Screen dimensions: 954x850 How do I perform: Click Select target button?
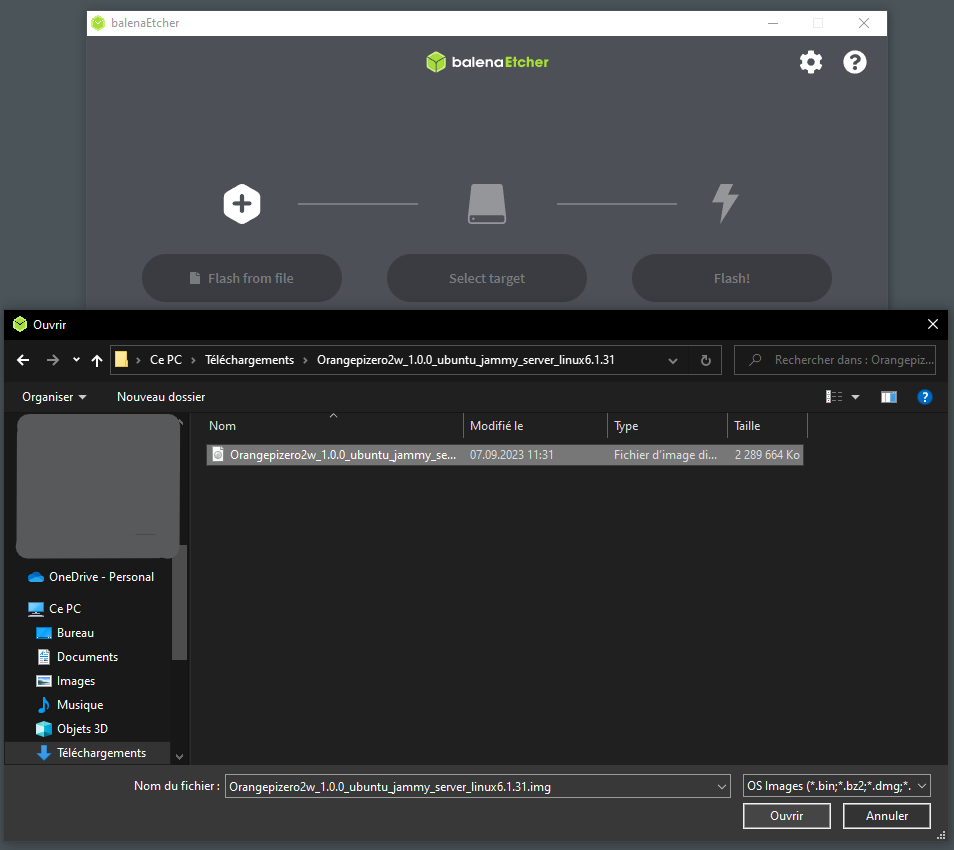tap(487, 278)
